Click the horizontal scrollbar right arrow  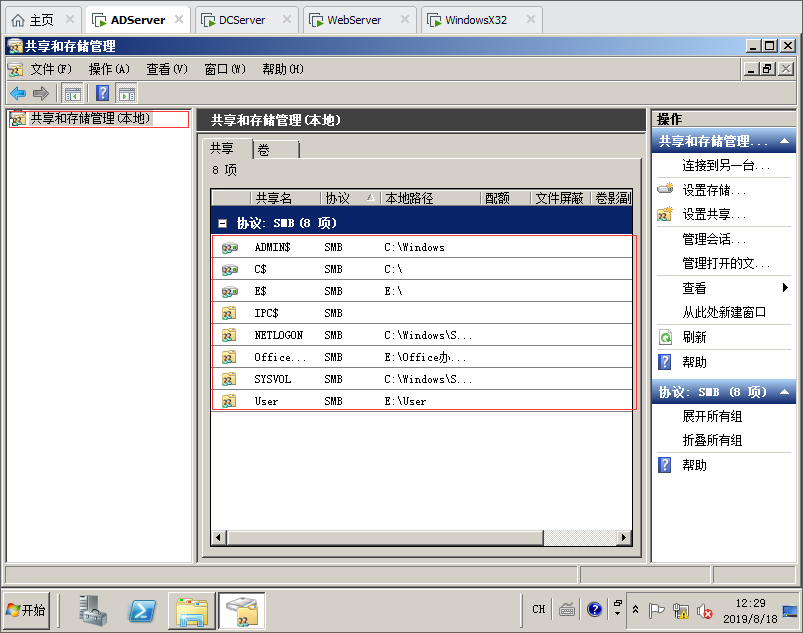(x=623, y=538)
